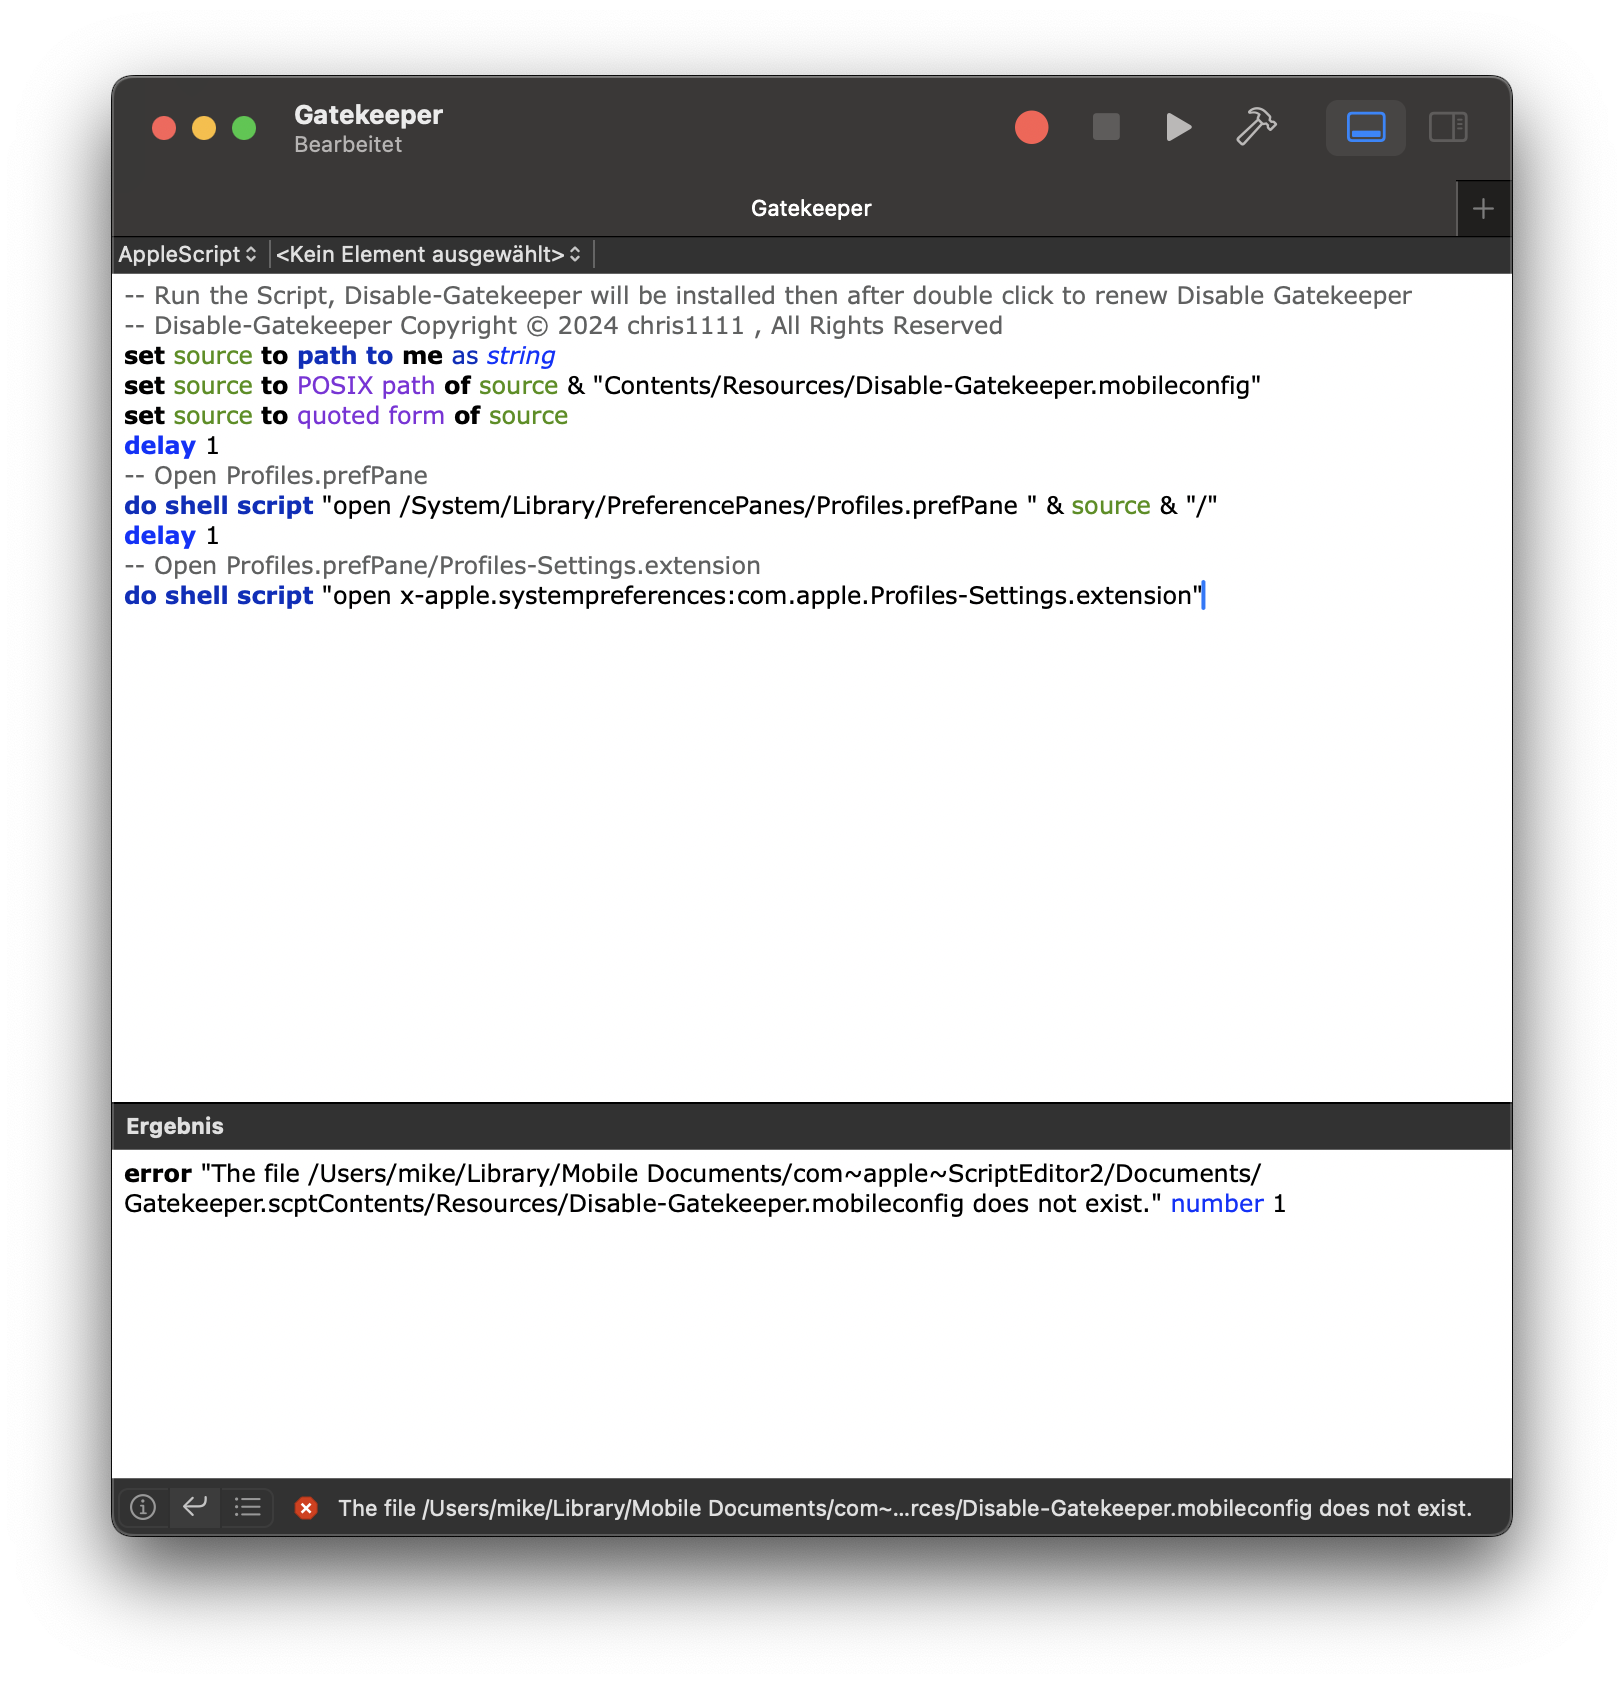The width and height of the screenshot is (1624, 1684).
Task: Click the copyright comment line
Action: [563, 326]
